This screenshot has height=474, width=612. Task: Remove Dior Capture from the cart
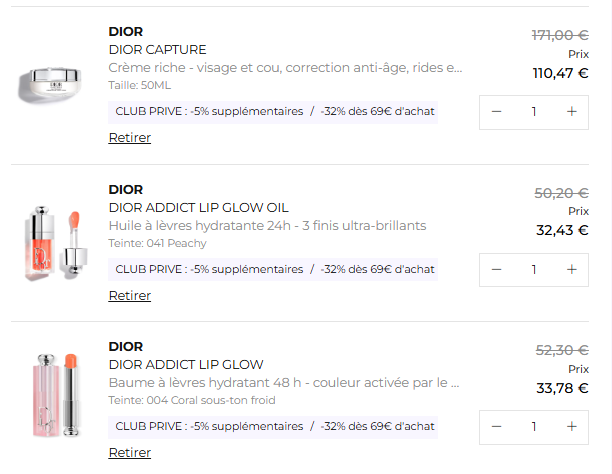click(x=129, y=138)
